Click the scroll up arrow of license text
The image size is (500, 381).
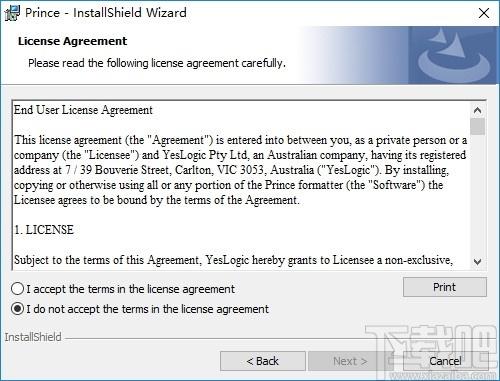pyautogui.click(x=477, y=110)
